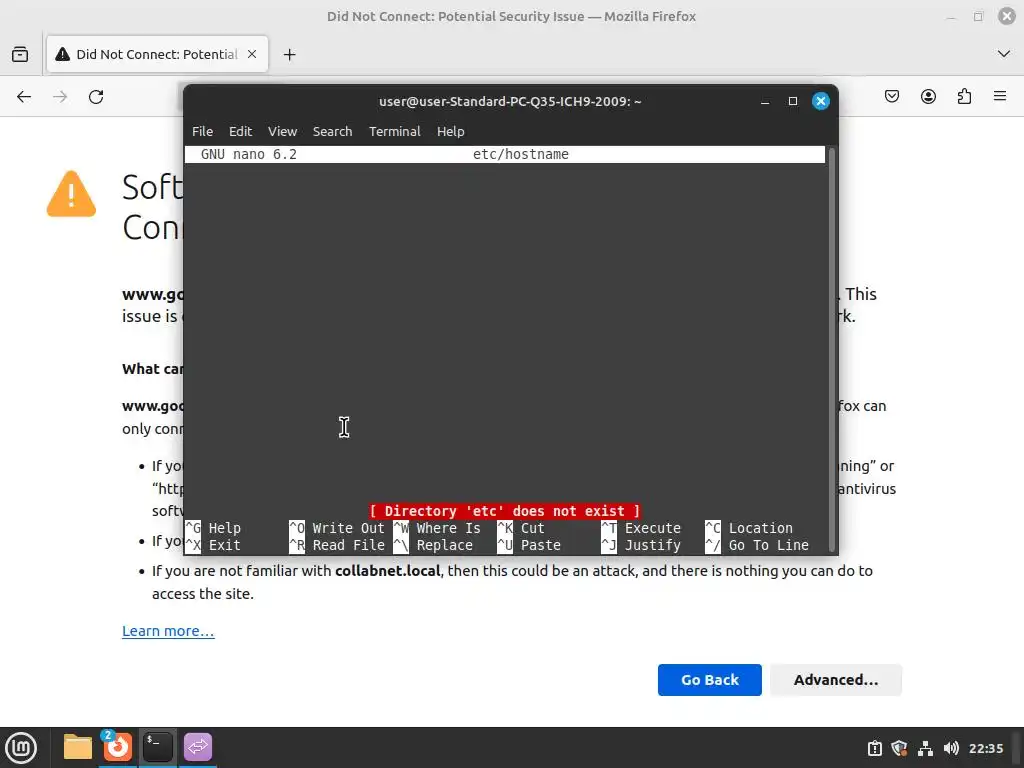
Task: Open the Firefox account icon
Action: pyautogui.click(x=928, y=97)
